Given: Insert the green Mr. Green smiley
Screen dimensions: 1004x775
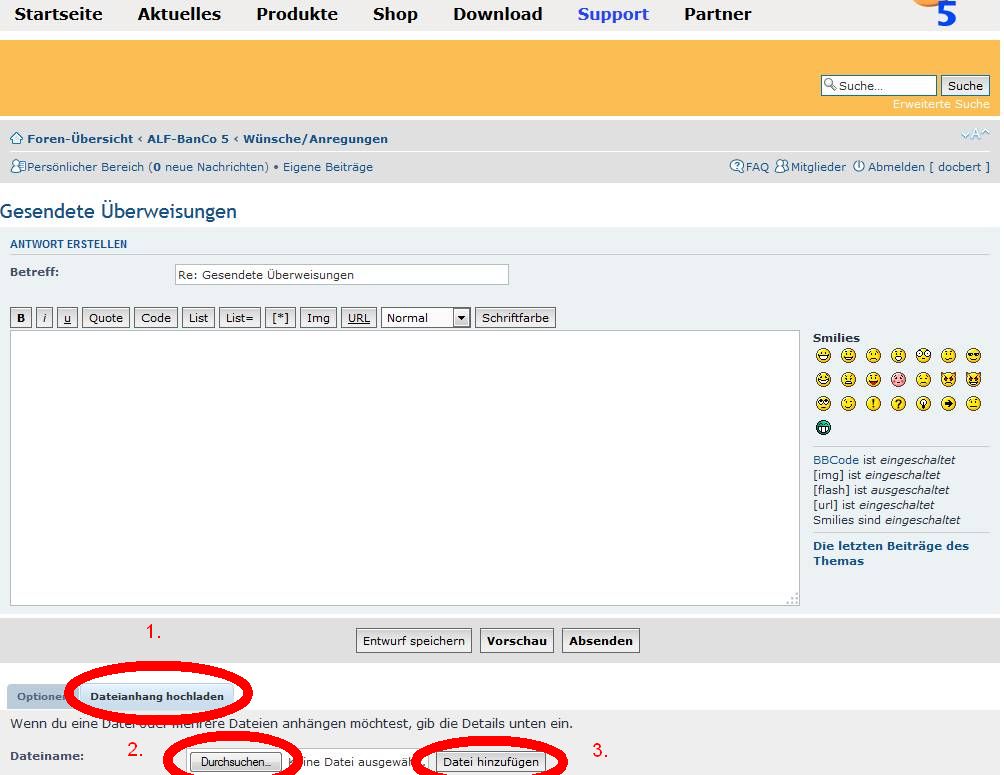Looking at the screenshot, I should click(x=823, y=427).
